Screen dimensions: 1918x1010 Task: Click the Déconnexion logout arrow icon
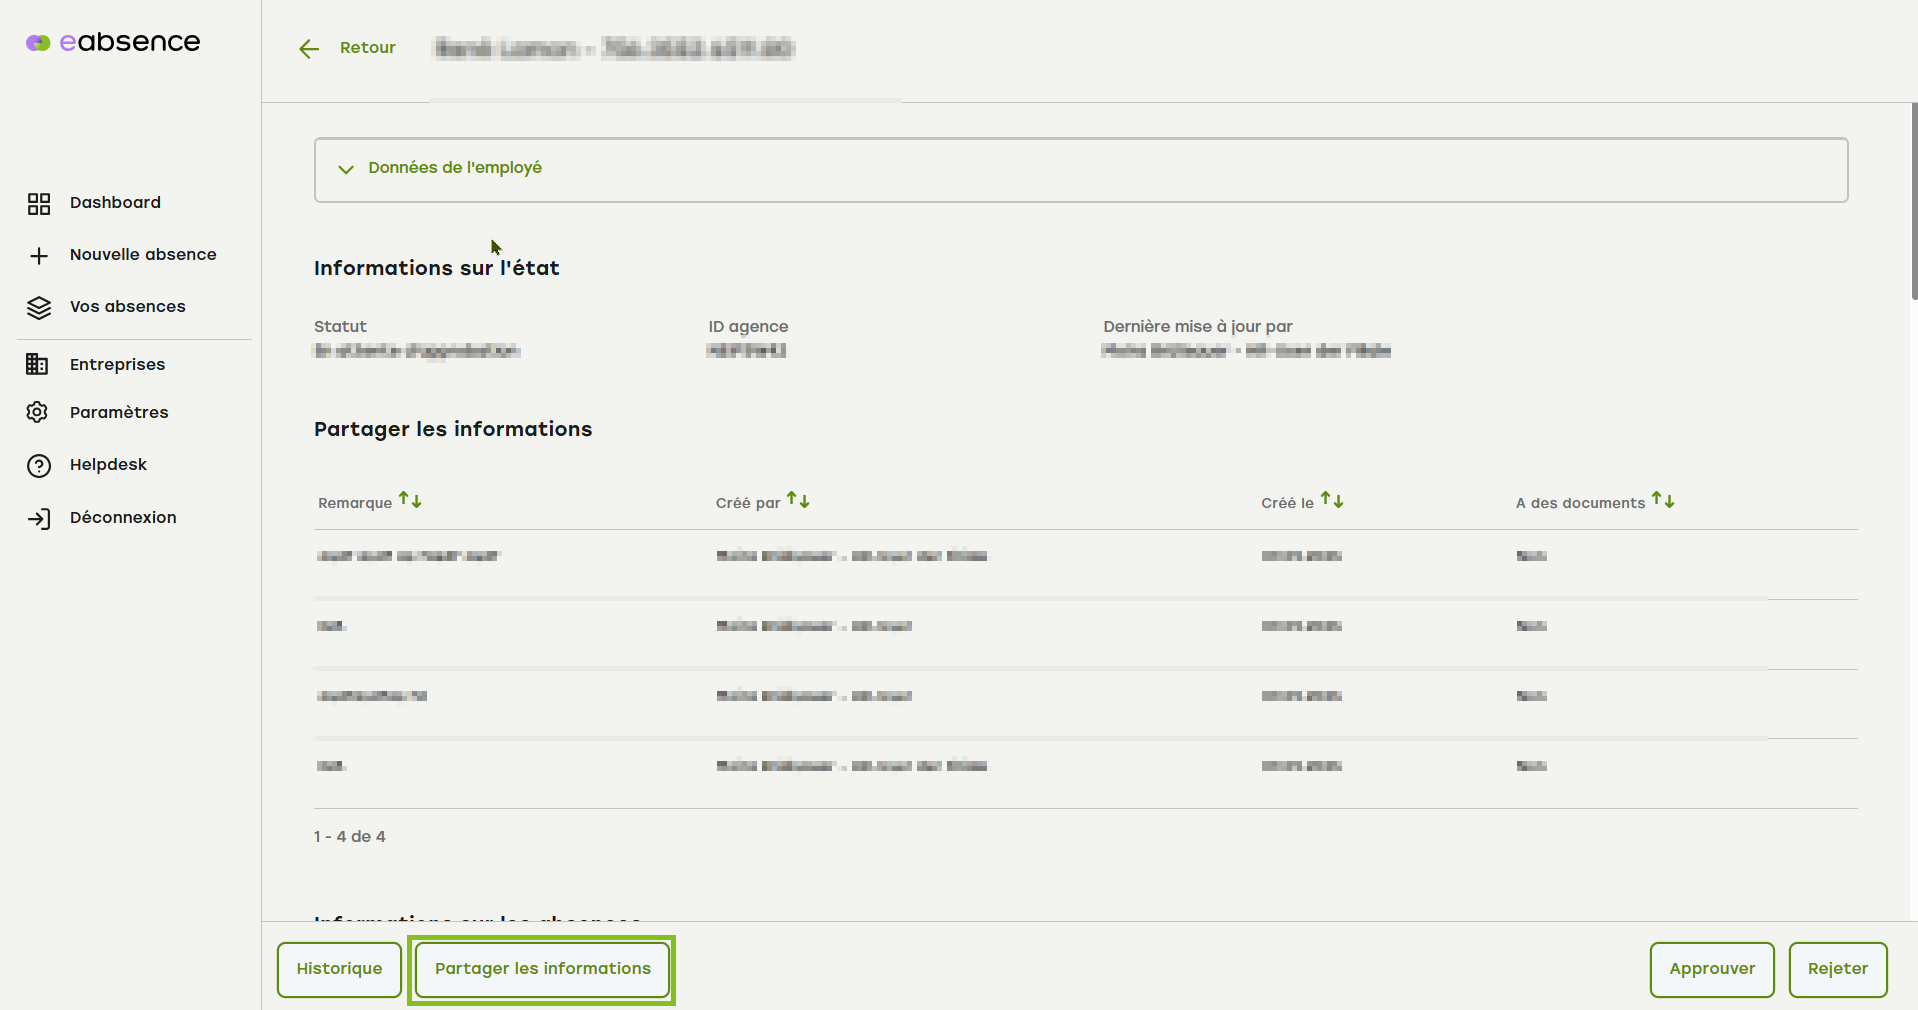click(x=39, y=518)
